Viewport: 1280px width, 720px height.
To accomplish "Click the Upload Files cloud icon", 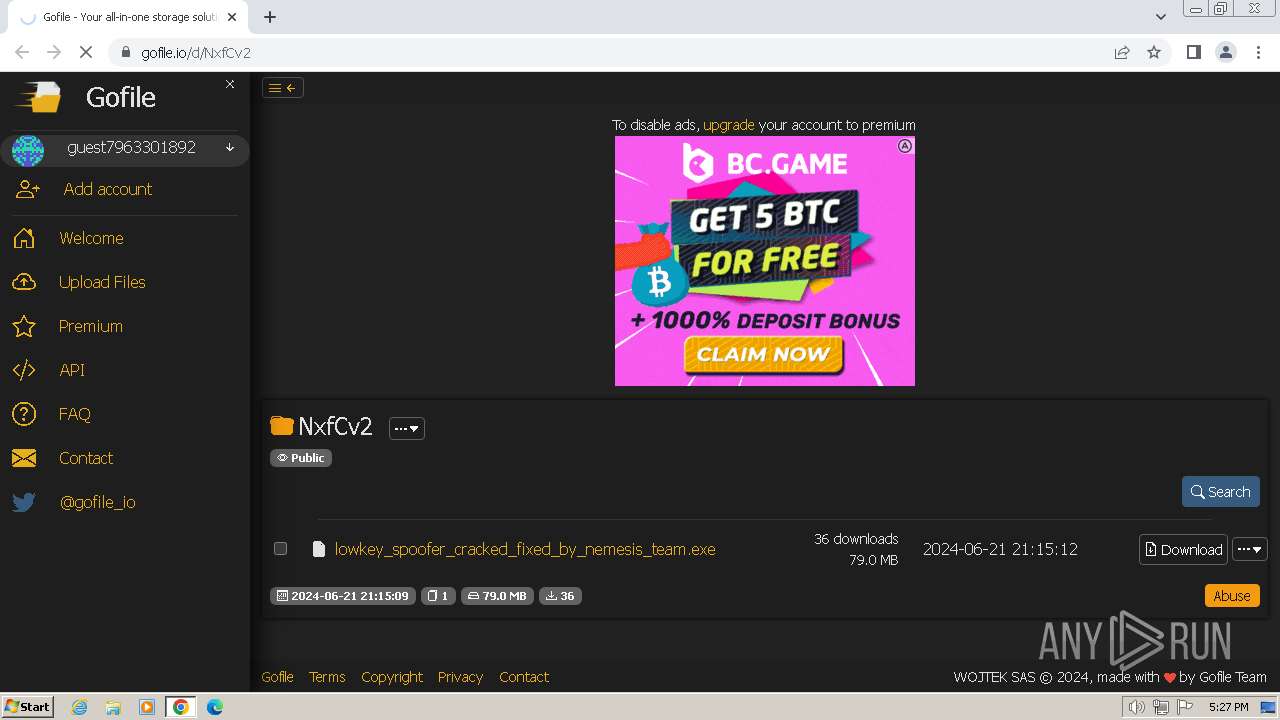I will (24, 282).
